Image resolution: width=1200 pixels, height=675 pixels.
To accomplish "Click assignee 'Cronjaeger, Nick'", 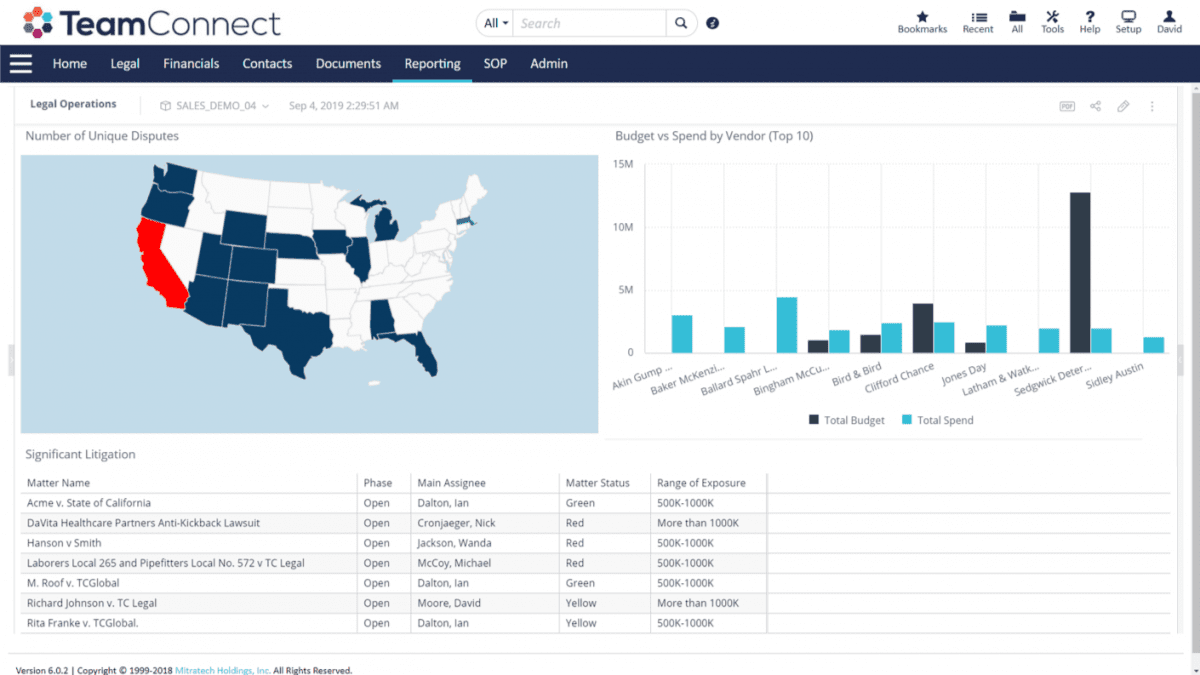I will click(x=456, y=523).
